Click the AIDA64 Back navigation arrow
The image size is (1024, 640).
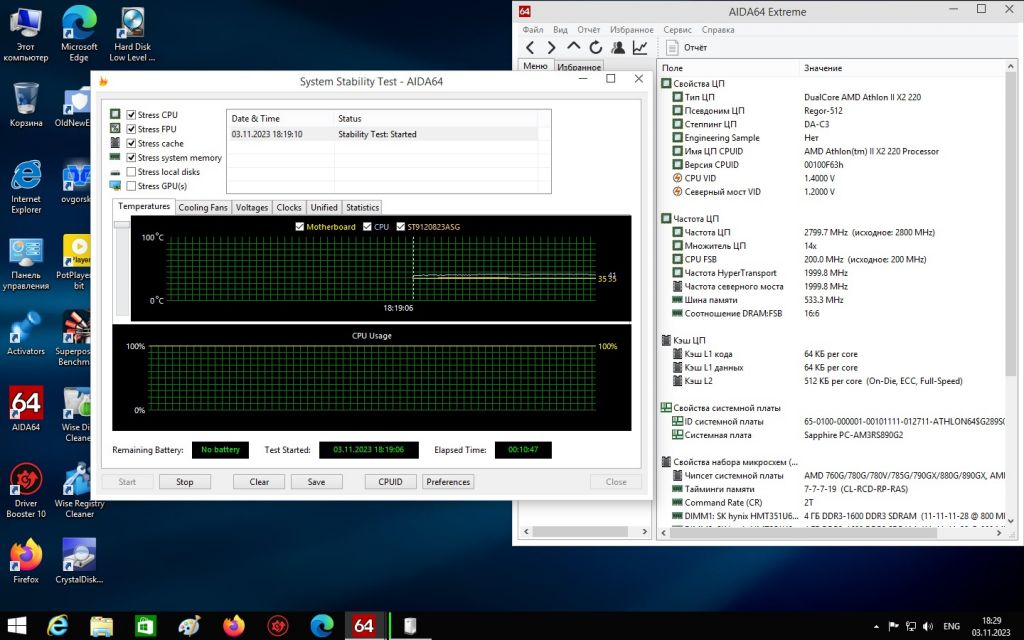pos(530,48)
